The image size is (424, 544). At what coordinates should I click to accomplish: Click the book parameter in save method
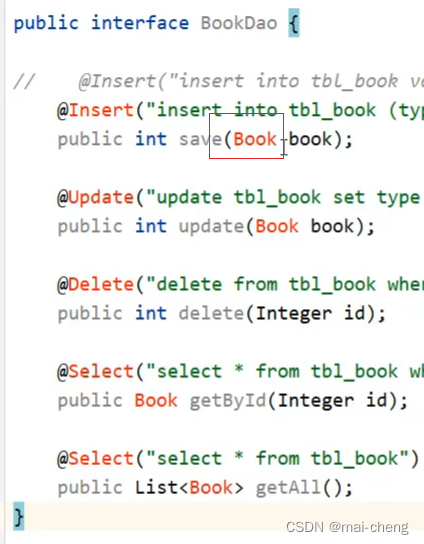point(310,139)
